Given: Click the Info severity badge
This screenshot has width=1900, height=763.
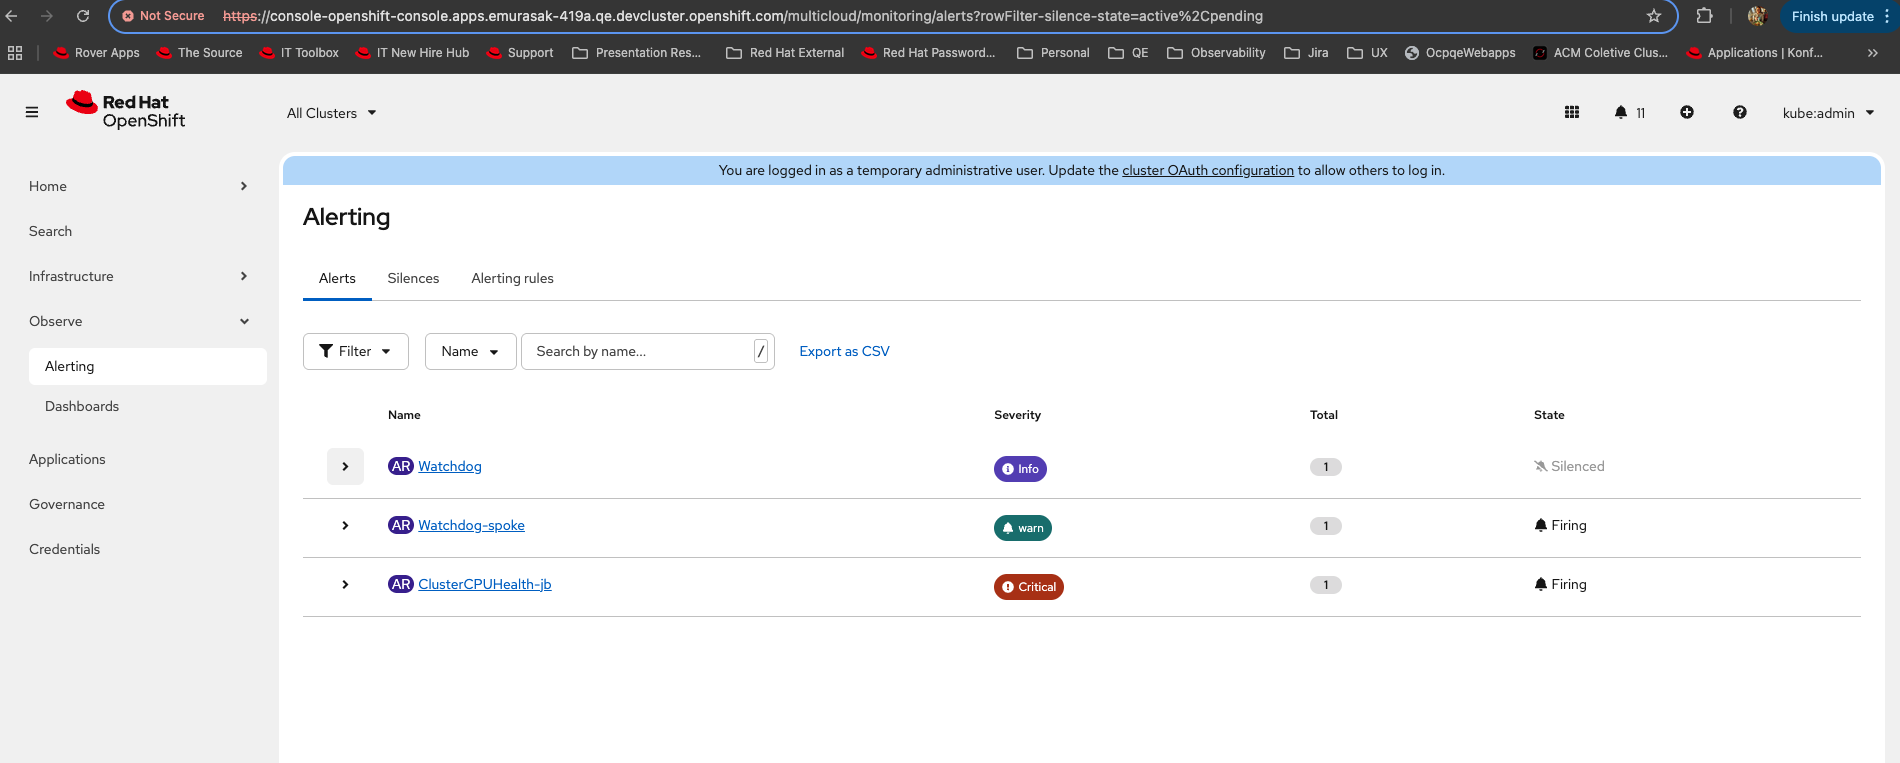Looking at the screenshot, I should coord(1020,469).
